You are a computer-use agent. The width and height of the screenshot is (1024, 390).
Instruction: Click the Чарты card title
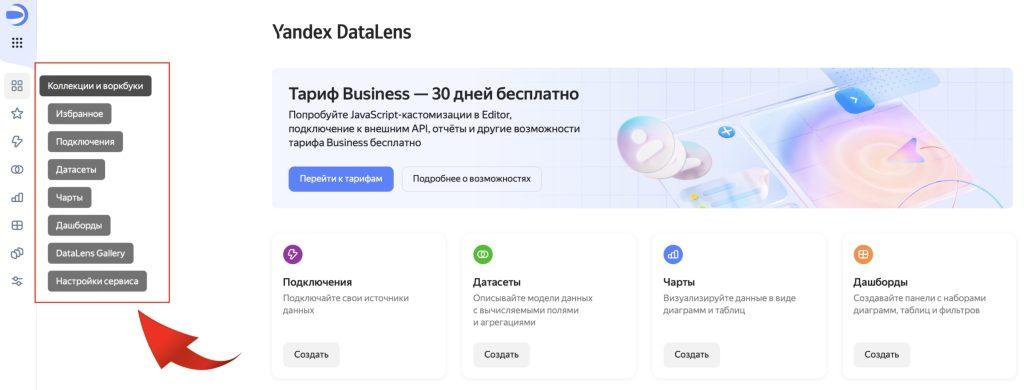679,282
